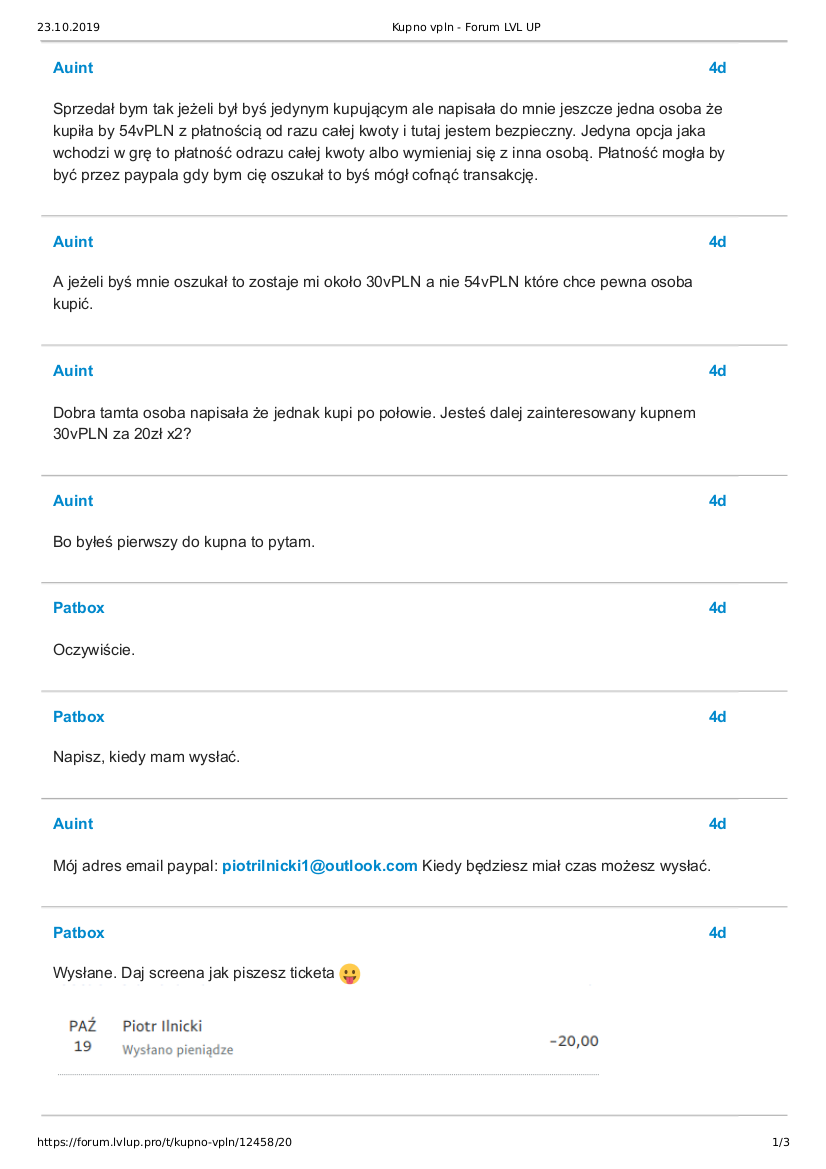The width and height of the screenshot is (826, 1169).
Task: Click the 4d timestamp of the 'Dobra tamta osoba' post
Action: tap(717, 371)
